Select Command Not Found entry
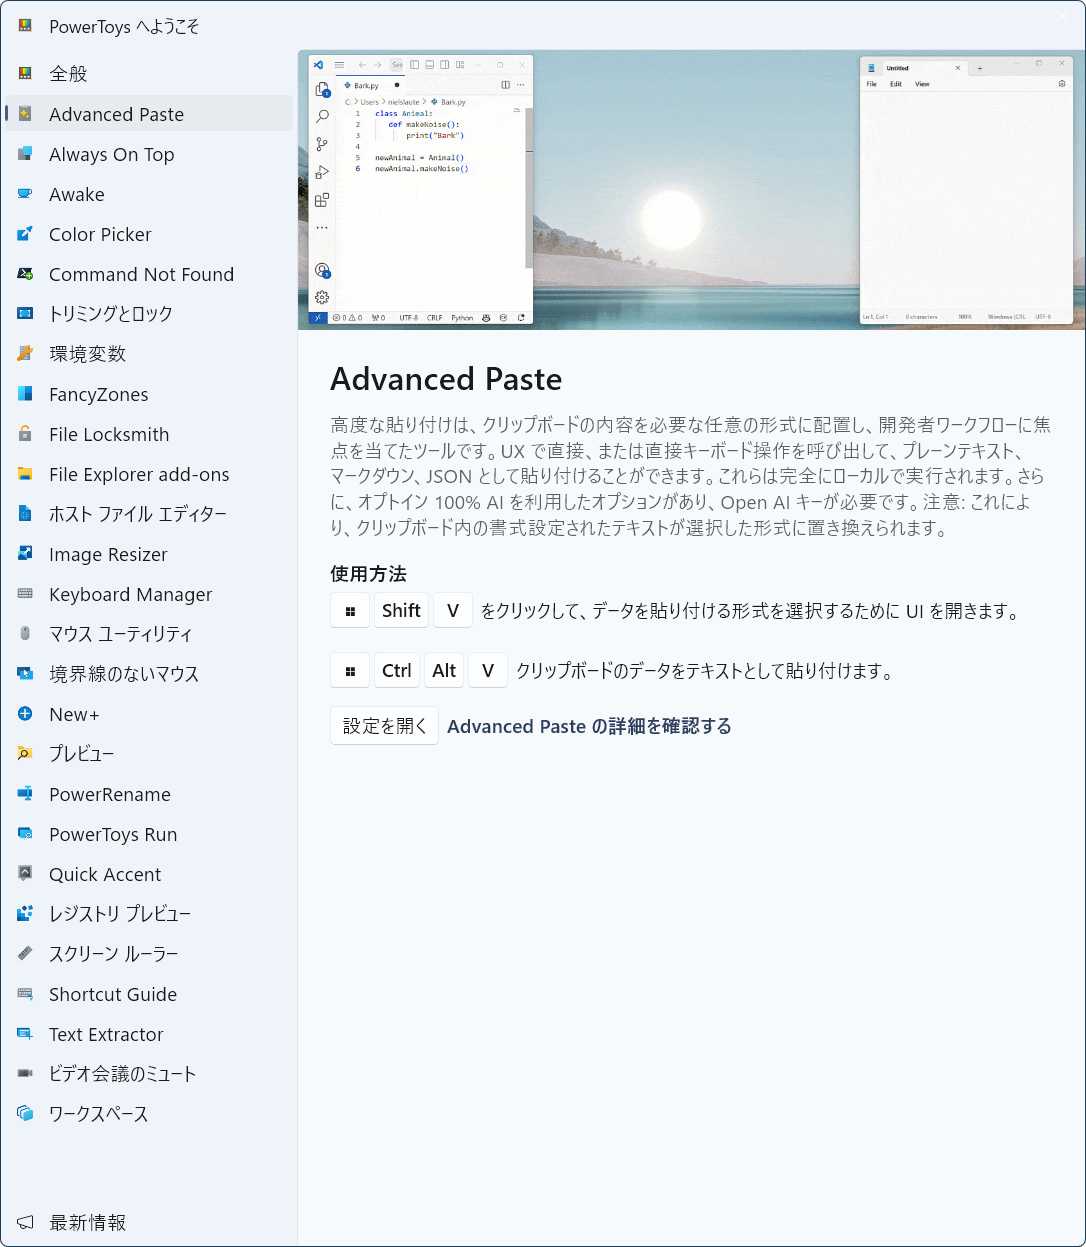The height and width of the screenshot is (1247, 1086). coord(149,274)
